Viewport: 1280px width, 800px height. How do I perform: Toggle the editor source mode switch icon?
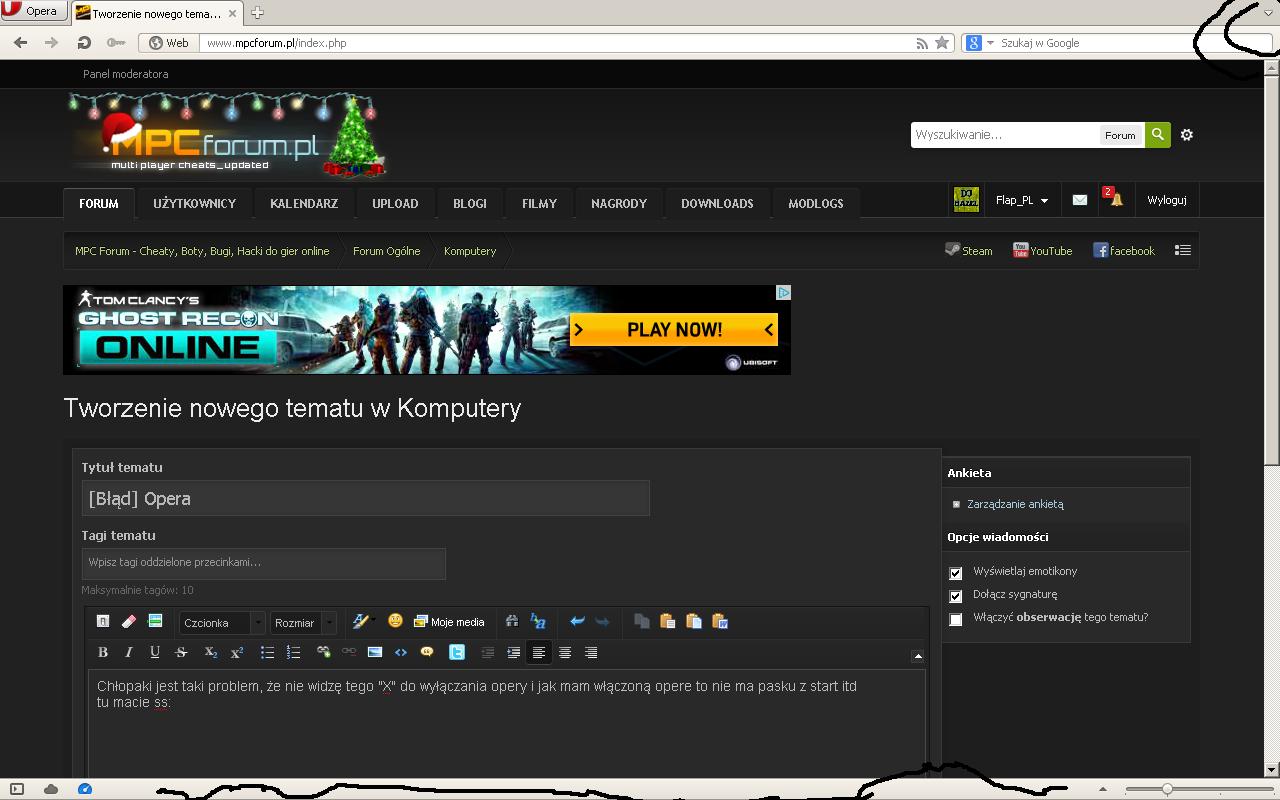pyautogui.click(x=102, y=621)
